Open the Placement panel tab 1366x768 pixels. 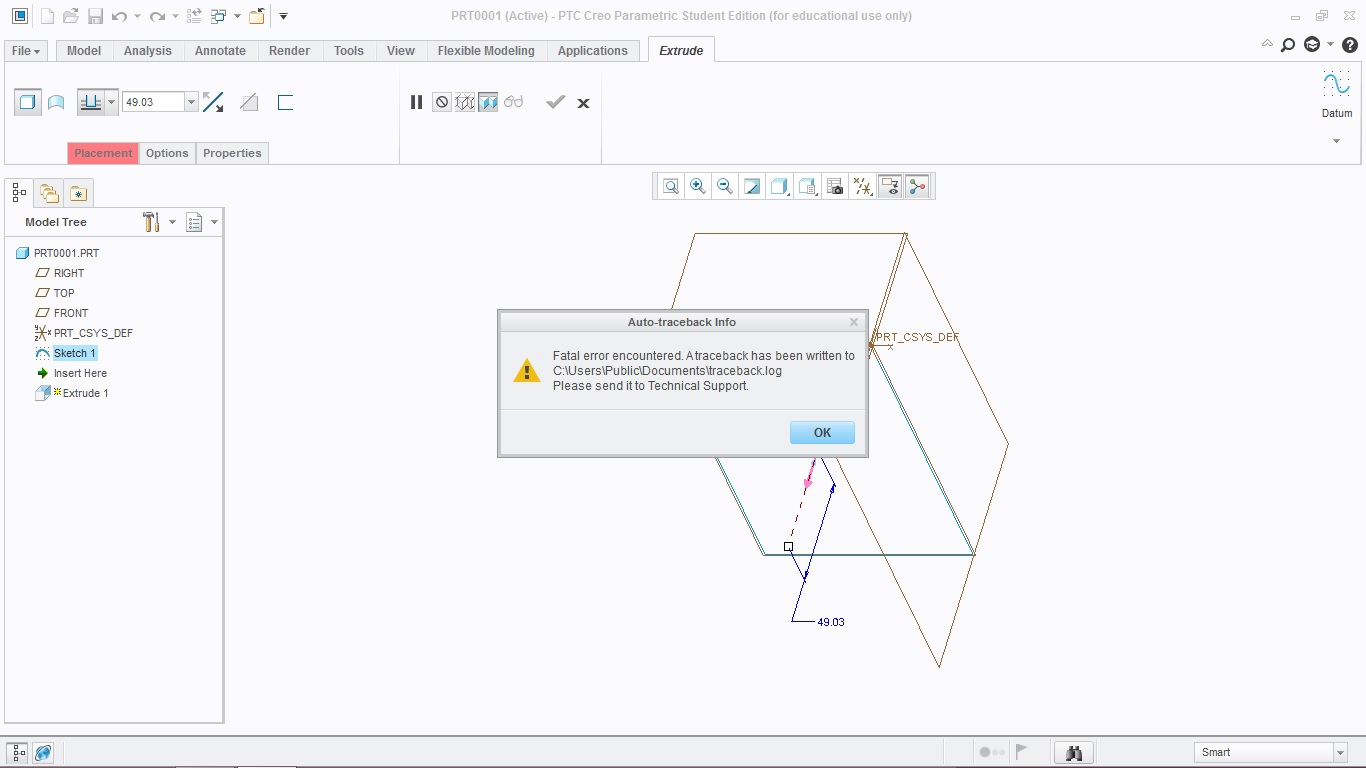(x=103, y=153)
